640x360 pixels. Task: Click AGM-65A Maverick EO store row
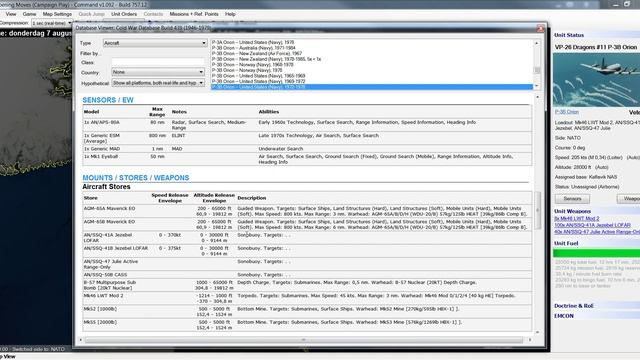(307, 211)
